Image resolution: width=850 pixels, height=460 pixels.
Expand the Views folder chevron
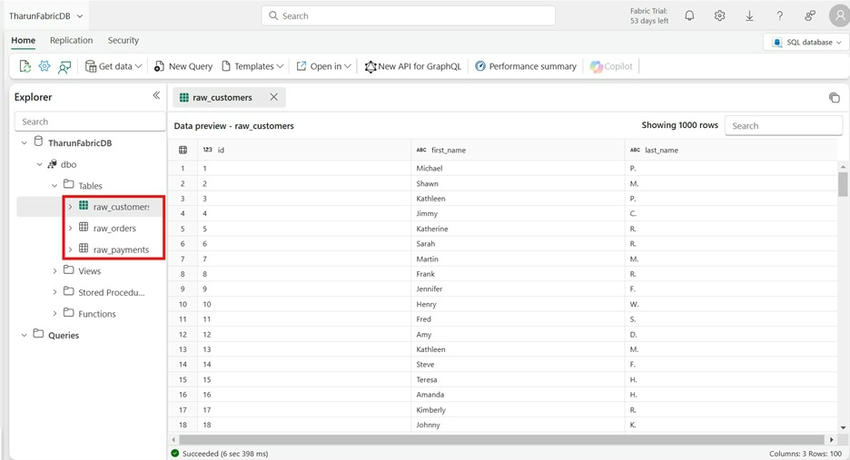pyautogui.click(x=54, y=271)
